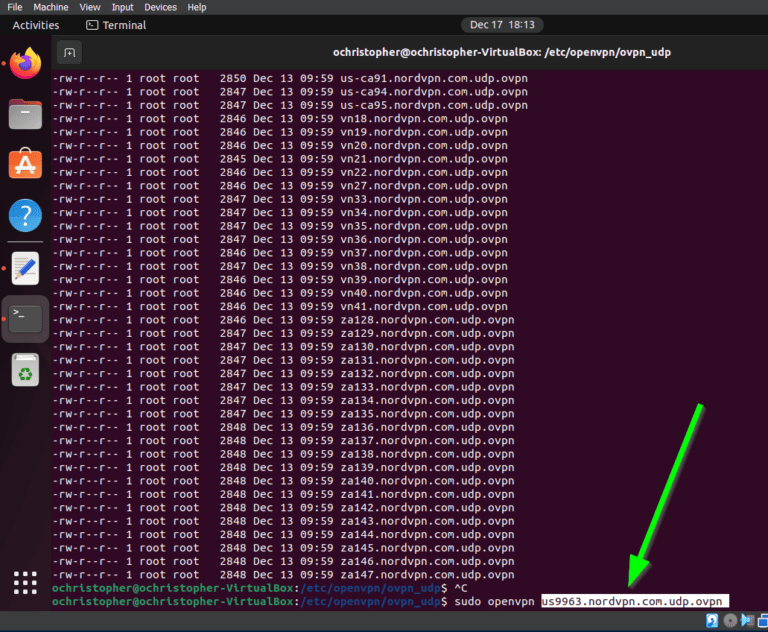Click the Activities button
The image size is (768, 632).
point(36,25)
